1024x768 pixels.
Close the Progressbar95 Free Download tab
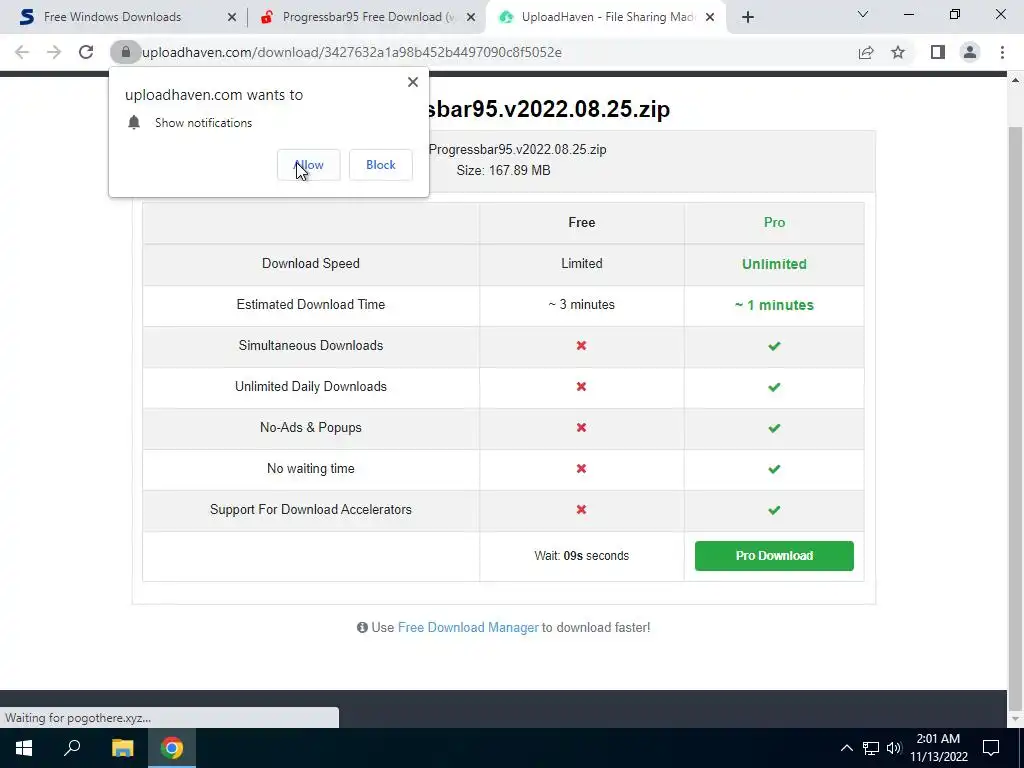pos(471,17)
